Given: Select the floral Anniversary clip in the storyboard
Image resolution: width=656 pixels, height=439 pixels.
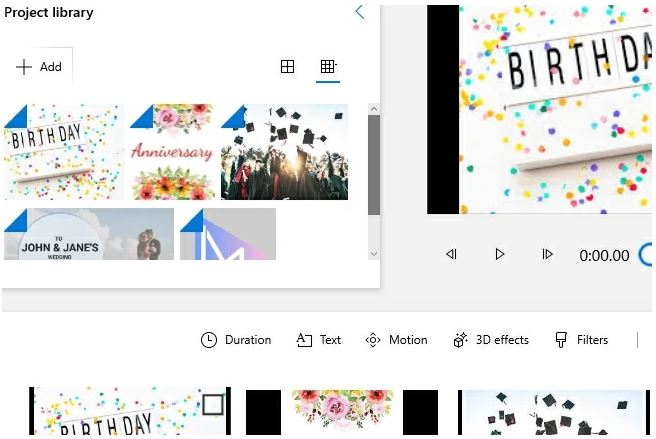Looking at the screenshot, I should coord(342,412).
